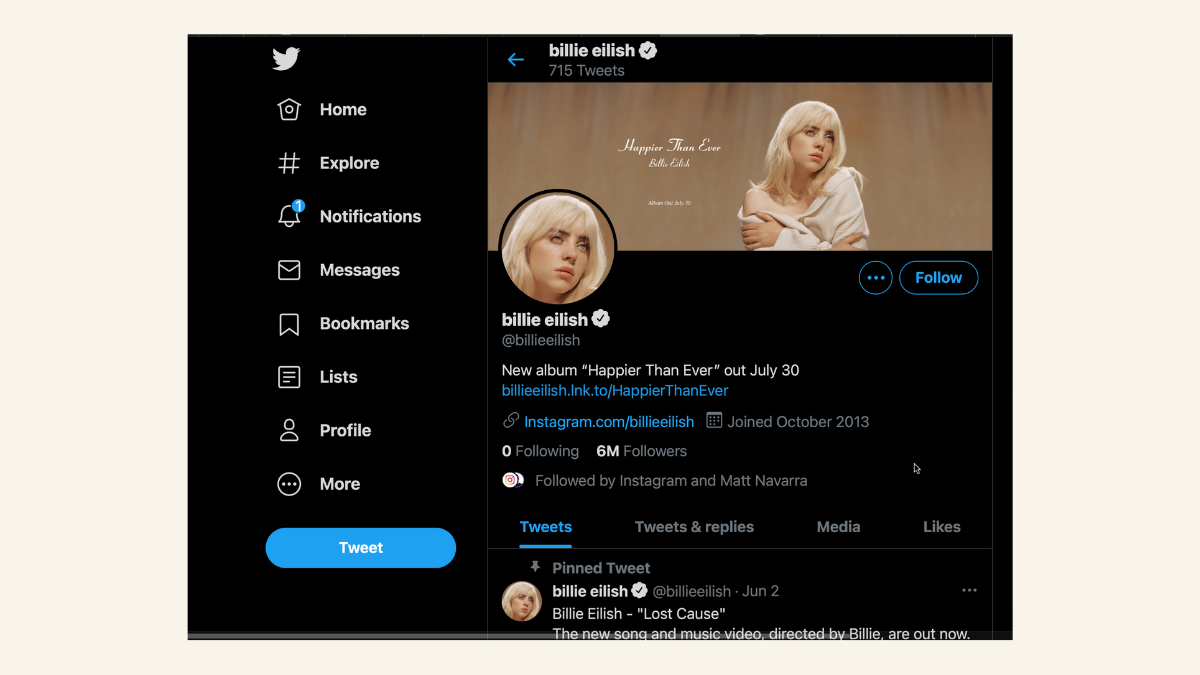The width and height of the screenshot is (1200, 675).
Task: Click the Bookmarks ribbon icon
Action: [289, 324]
